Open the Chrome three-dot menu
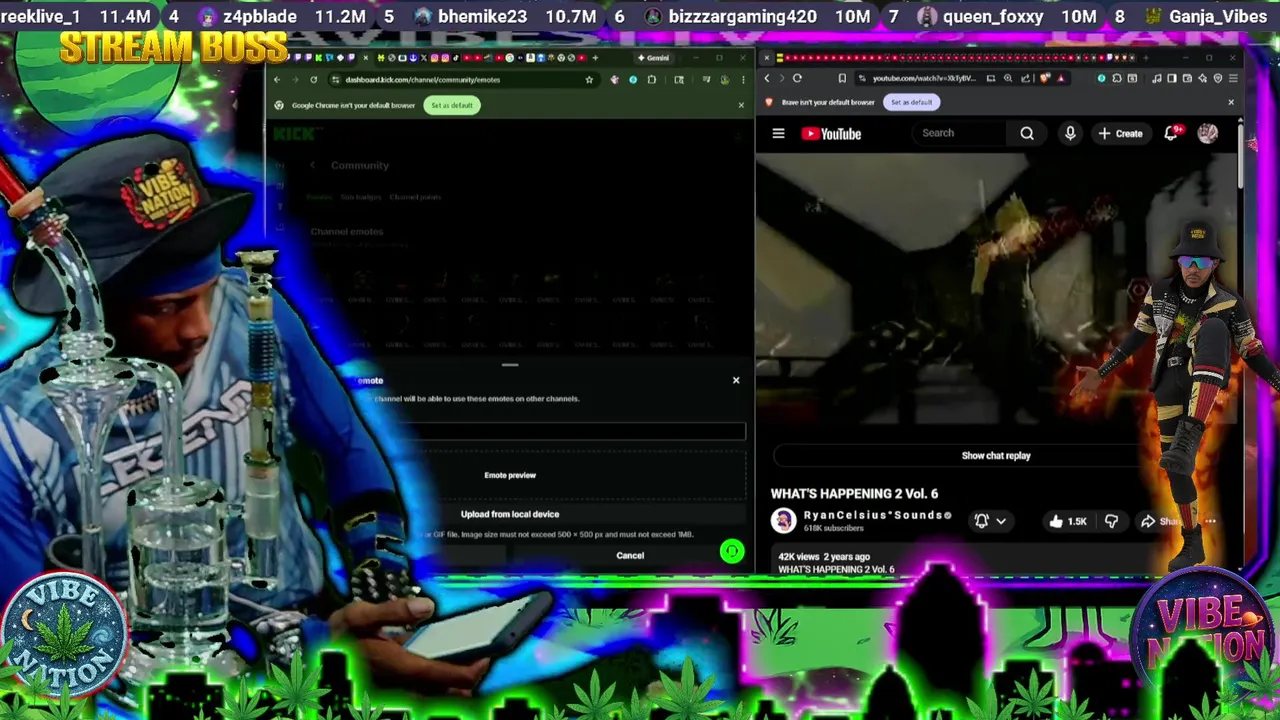 744,80
